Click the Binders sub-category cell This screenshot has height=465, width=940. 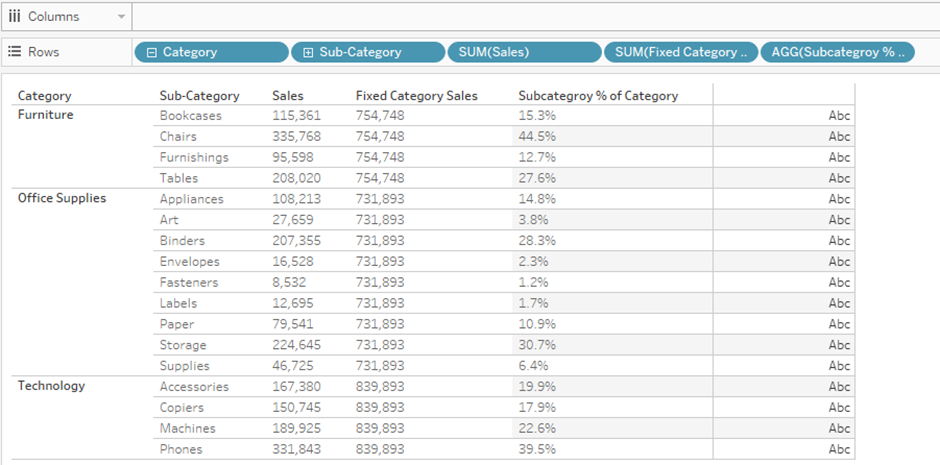pos(182,240)
